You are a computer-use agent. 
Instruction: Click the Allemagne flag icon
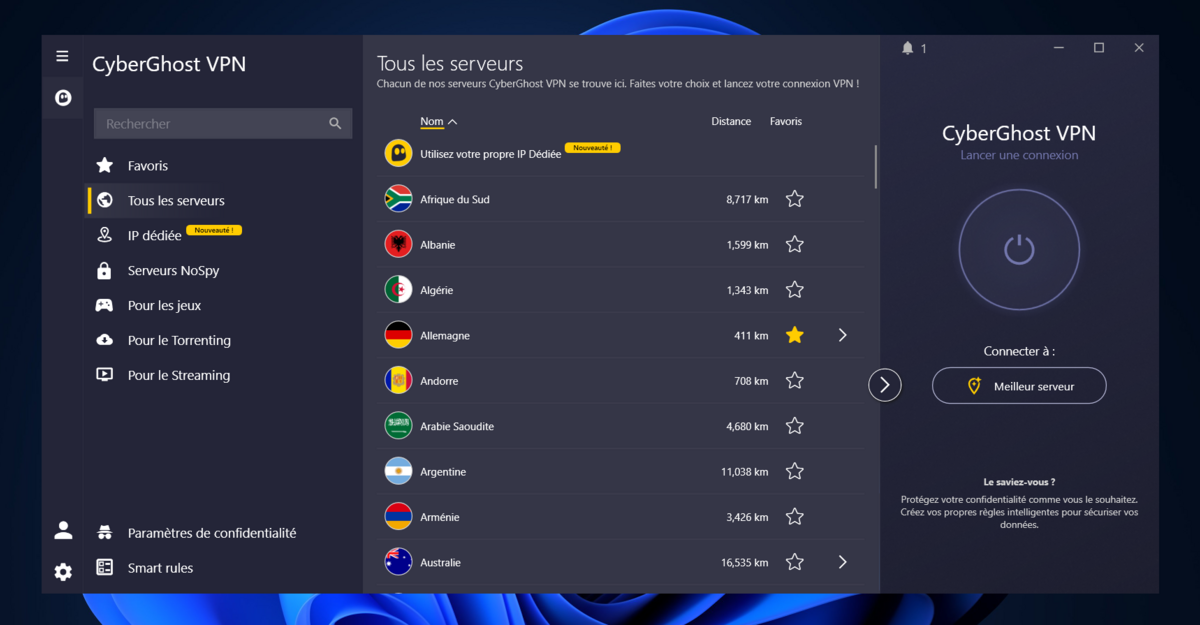(x=398, y=335)
